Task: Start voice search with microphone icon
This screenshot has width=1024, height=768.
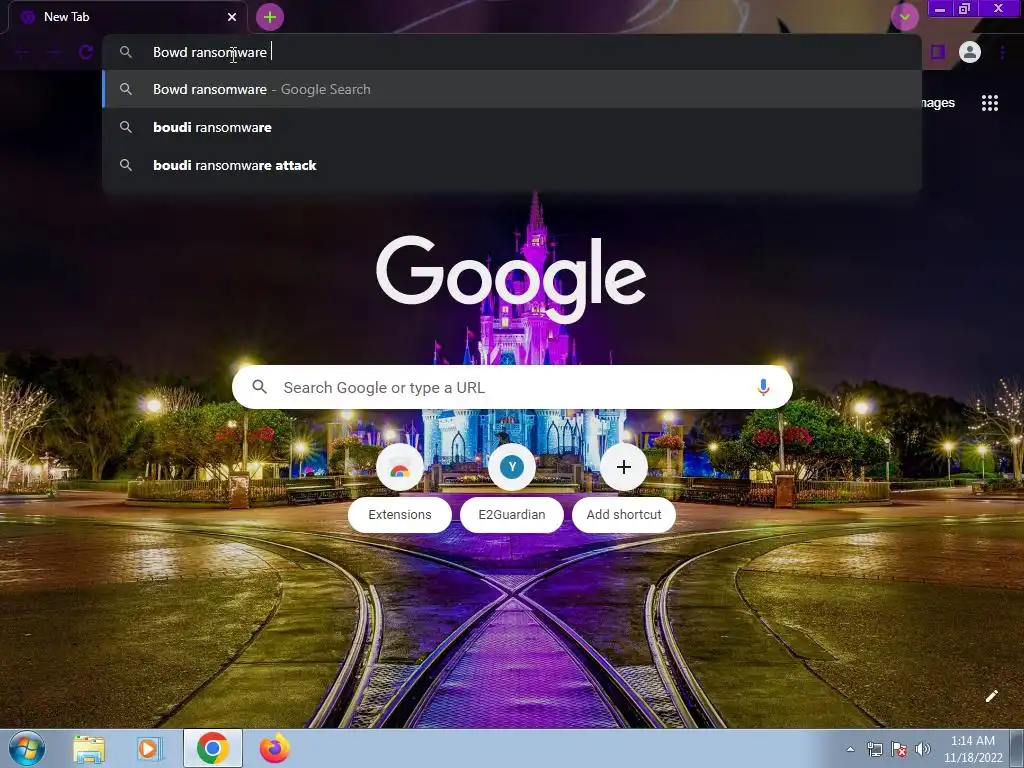Action: (x=763, y=387)
